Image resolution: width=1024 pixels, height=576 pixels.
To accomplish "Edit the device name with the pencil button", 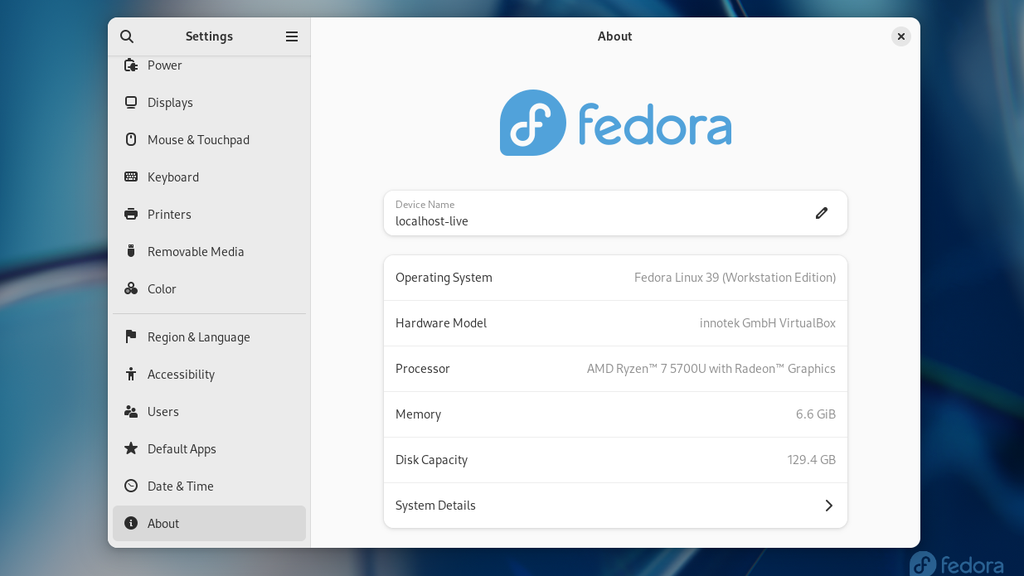I will (821, 213).
